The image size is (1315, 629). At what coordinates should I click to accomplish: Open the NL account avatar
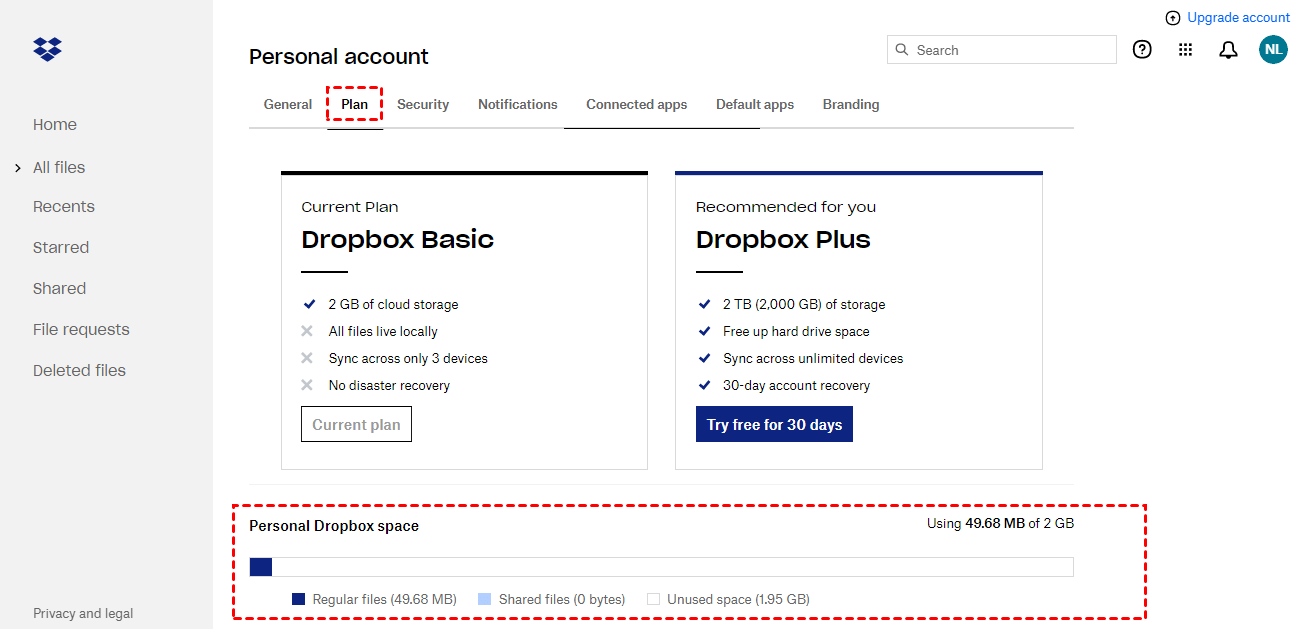point(1273,49)
